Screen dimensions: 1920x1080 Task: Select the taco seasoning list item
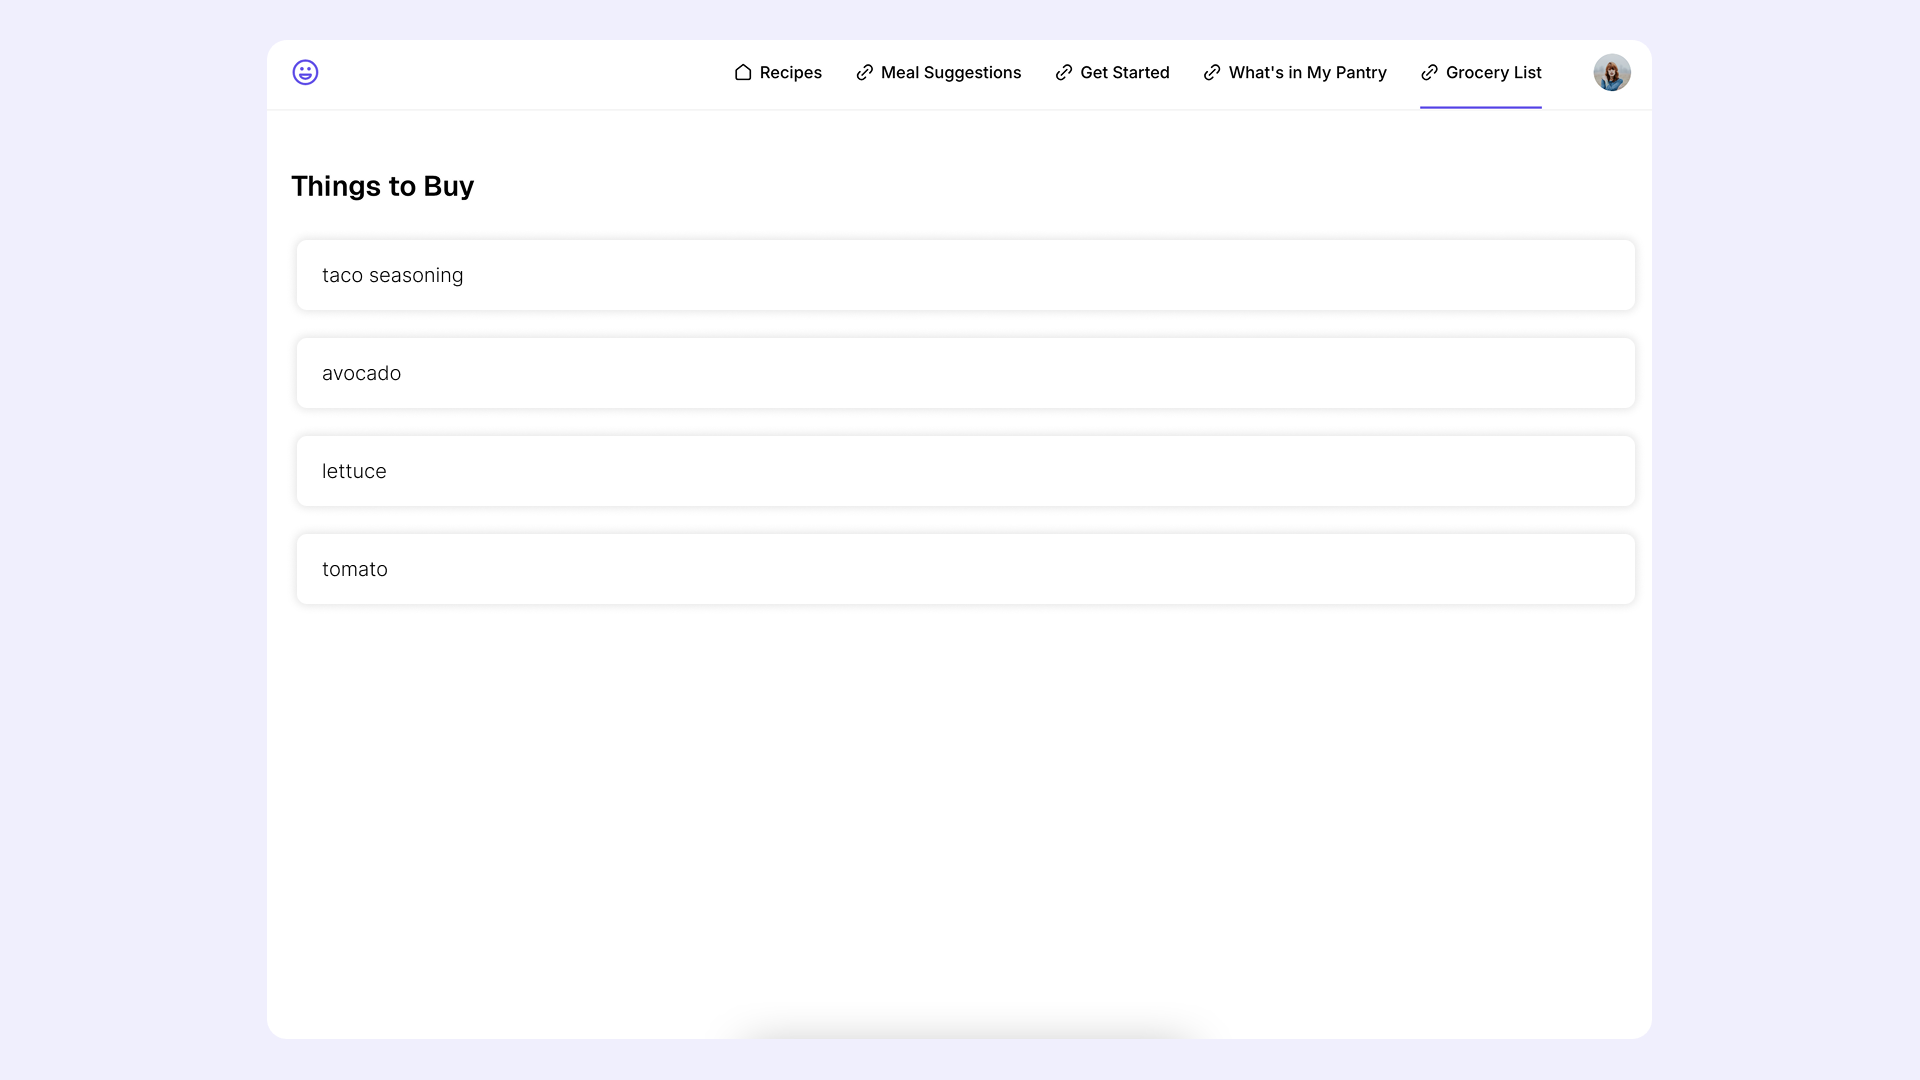(x=965, y=275)
